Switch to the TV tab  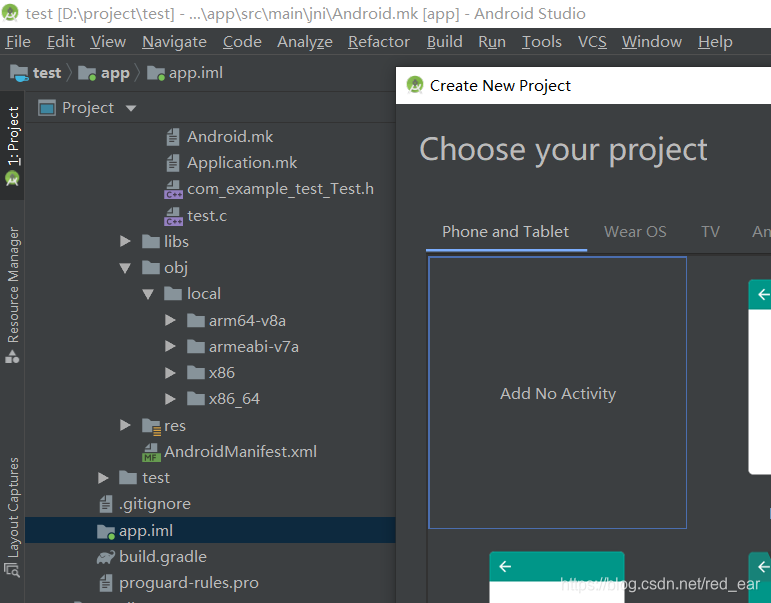pos(710,232)
